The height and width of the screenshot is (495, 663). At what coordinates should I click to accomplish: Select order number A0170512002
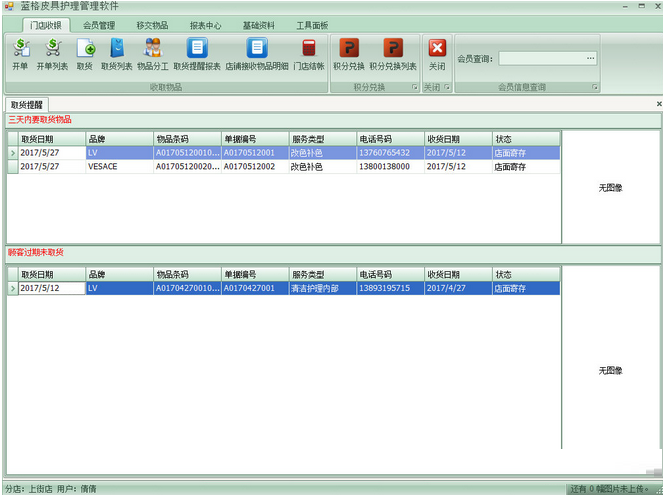(255, 167)
